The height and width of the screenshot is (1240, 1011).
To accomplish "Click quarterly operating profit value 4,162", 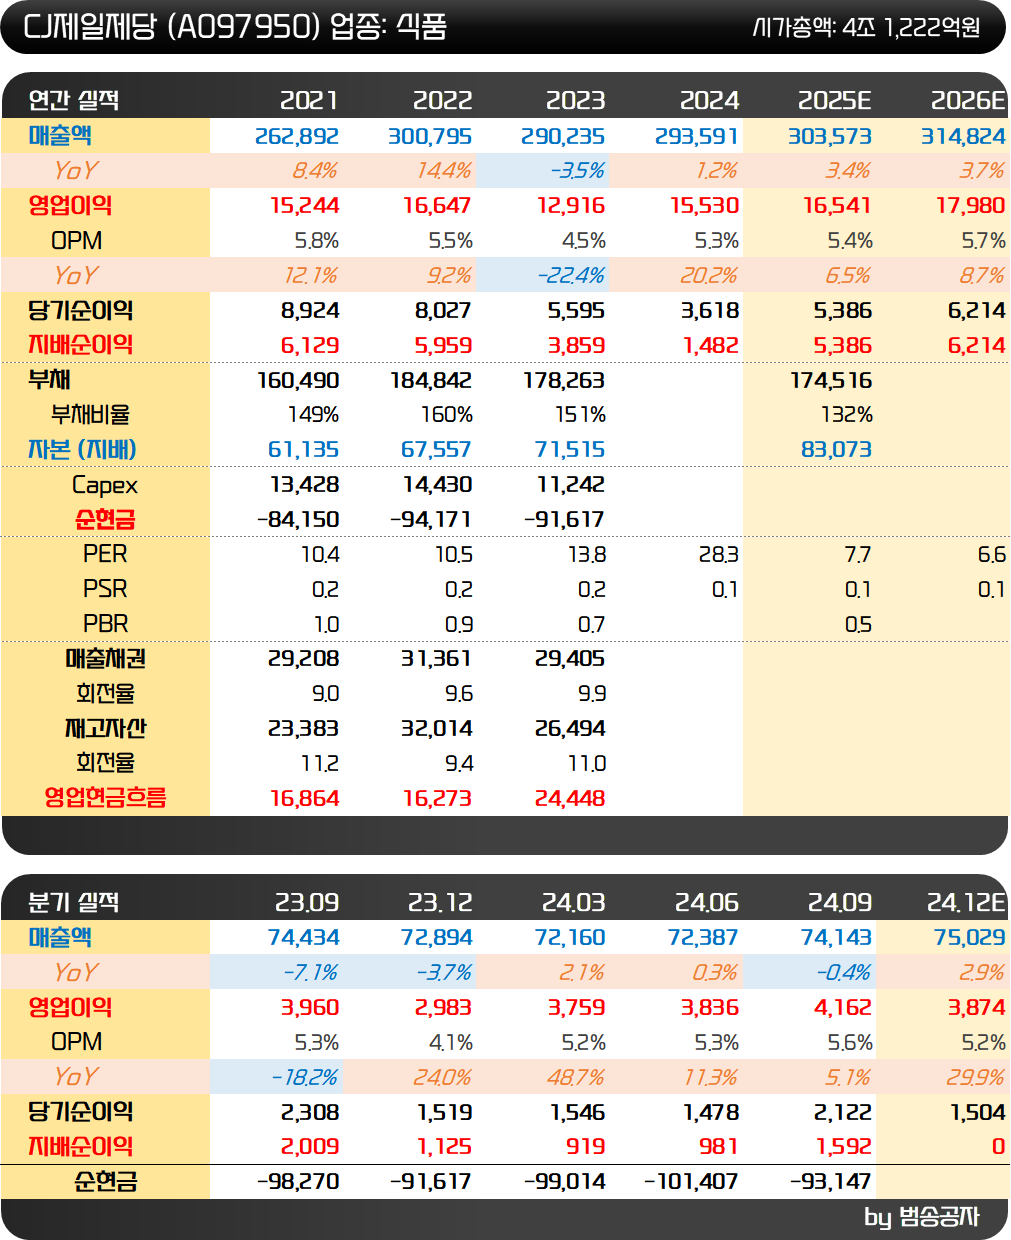I will (x=843, y=1008).
